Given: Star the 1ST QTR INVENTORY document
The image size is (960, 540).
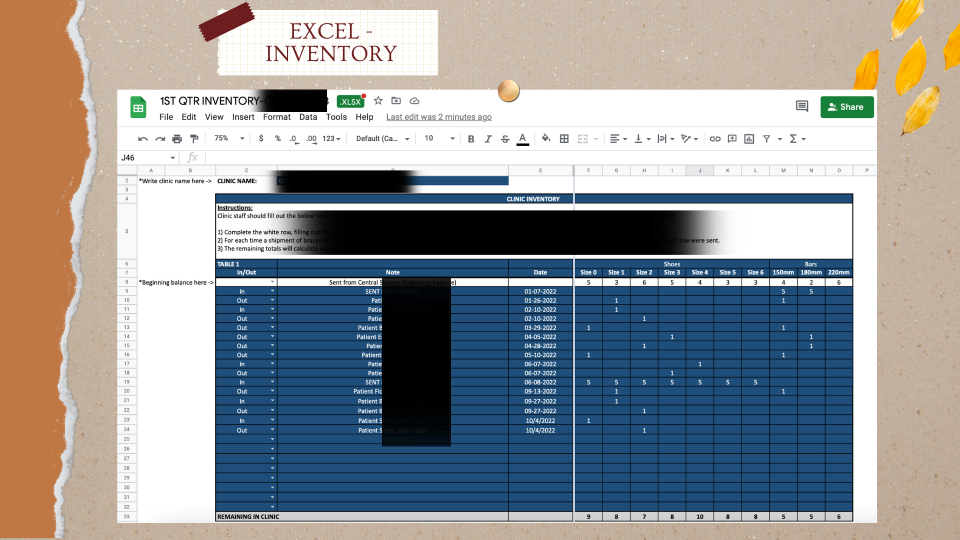Looking at the screenshot, I should (x=378, y=101).
